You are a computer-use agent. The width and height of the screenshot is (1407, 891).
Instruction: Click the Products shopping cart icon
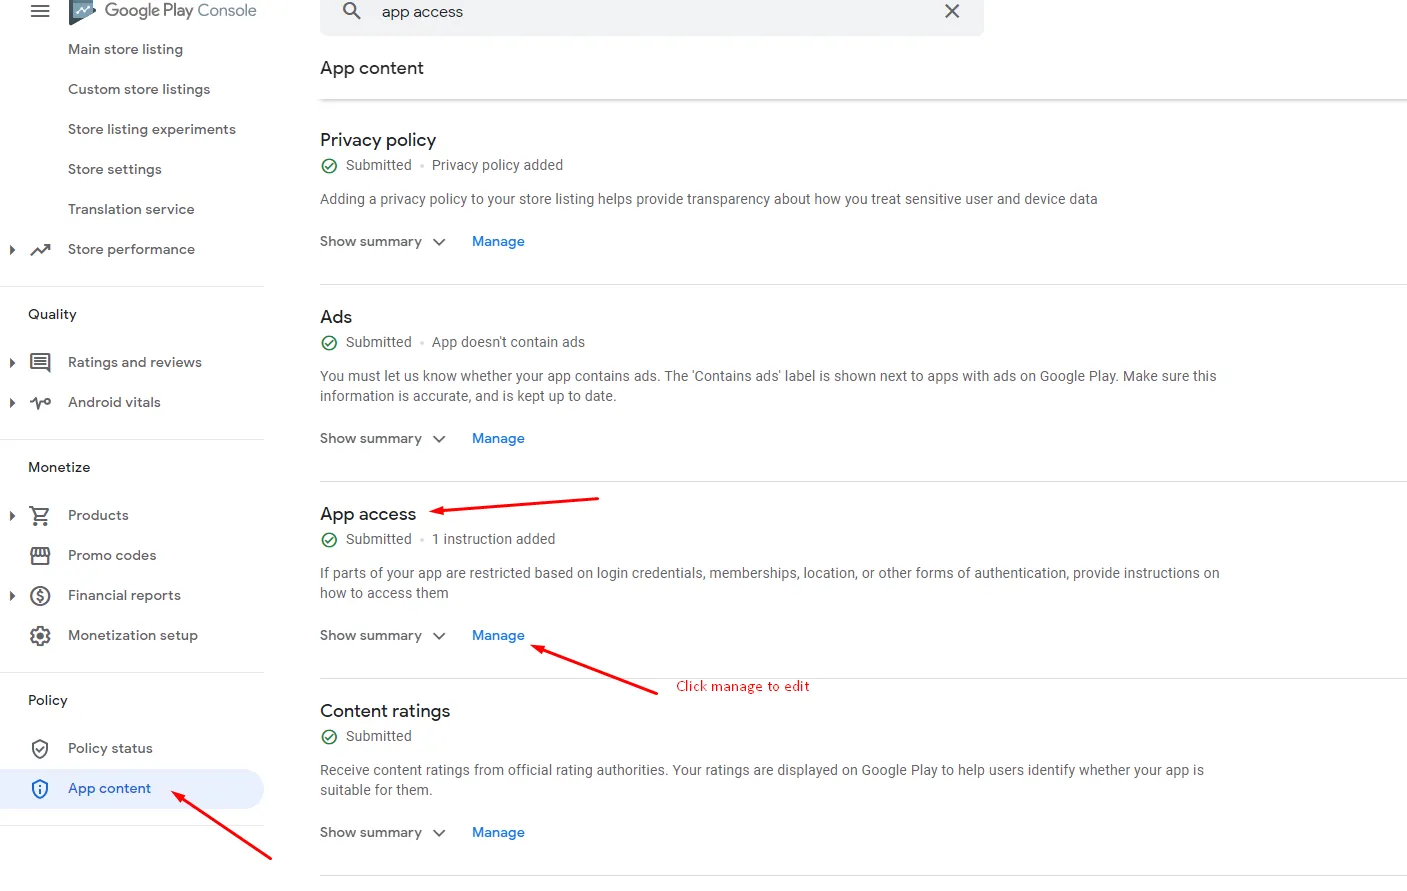tap(40, 515)
